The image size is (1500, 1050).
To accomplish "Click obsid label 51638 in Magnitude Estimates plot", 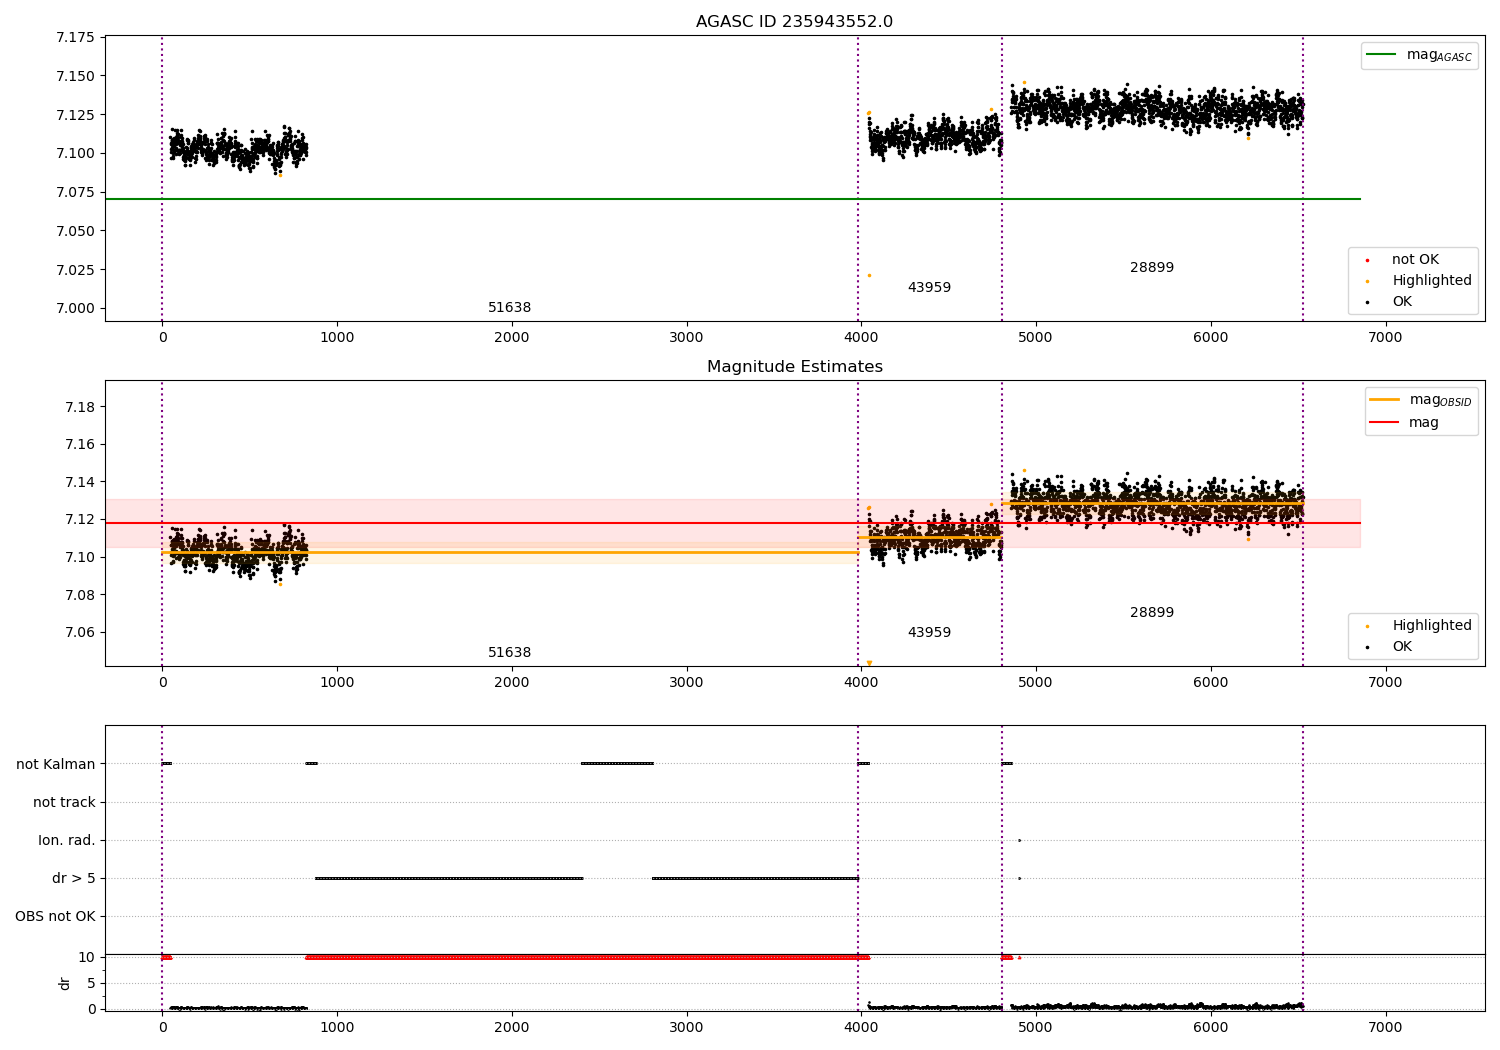I will coord(509,653).
